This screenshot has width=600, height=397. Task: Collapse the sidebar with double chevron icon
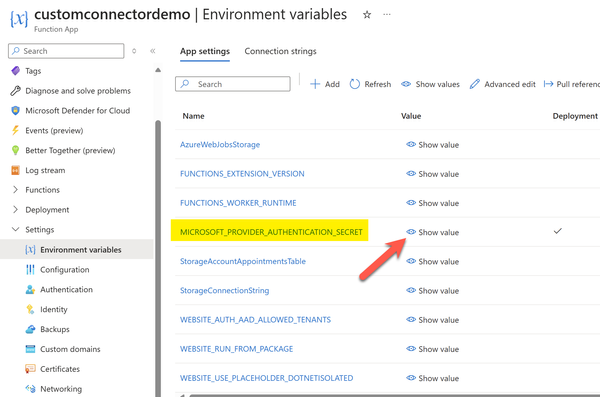[153, 51]
